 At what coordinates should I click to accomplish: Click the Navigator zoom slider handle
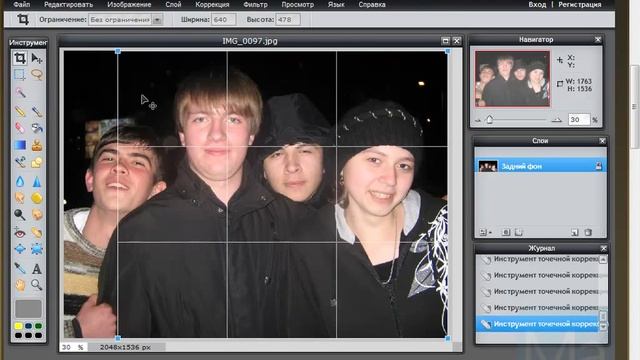pos(489,120)
